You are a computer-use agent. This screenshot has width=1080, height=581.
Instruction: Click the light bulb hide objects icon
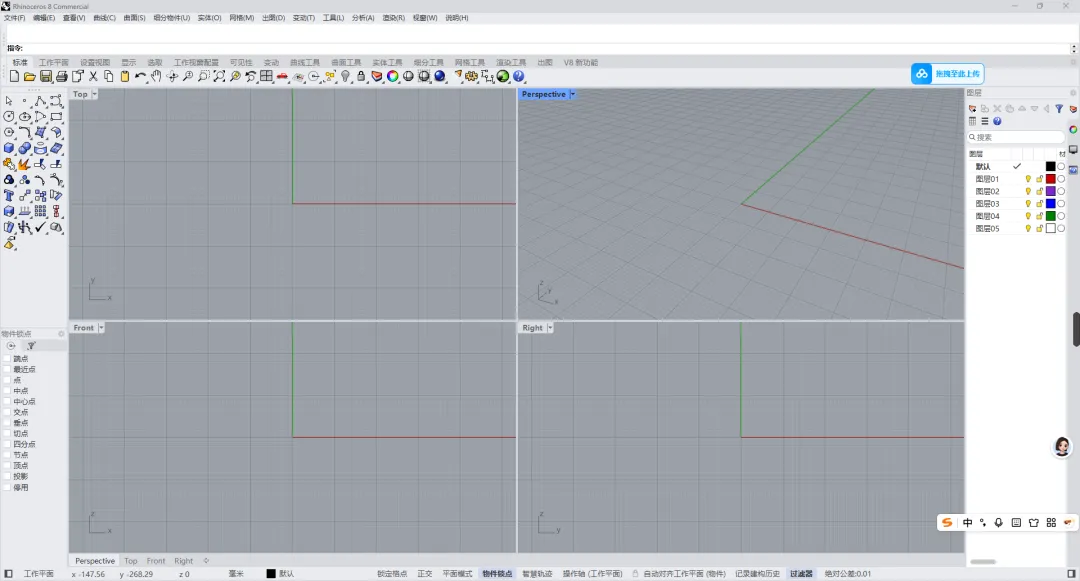346,76
